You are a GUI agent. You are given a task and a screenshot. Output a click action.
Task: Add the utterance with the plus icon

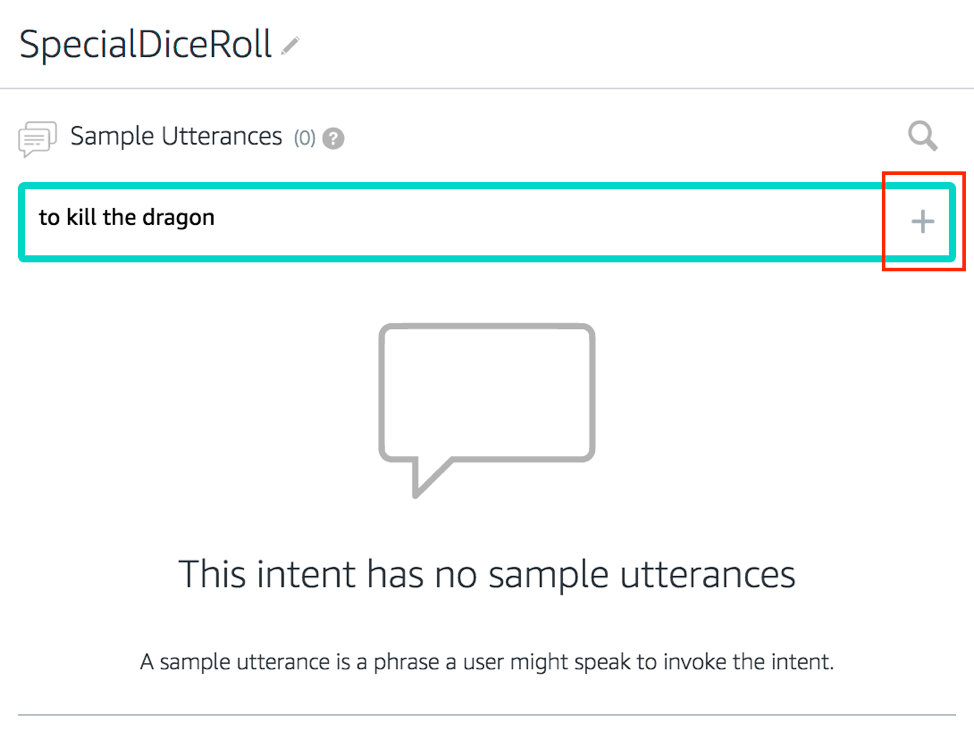point(922,222)
